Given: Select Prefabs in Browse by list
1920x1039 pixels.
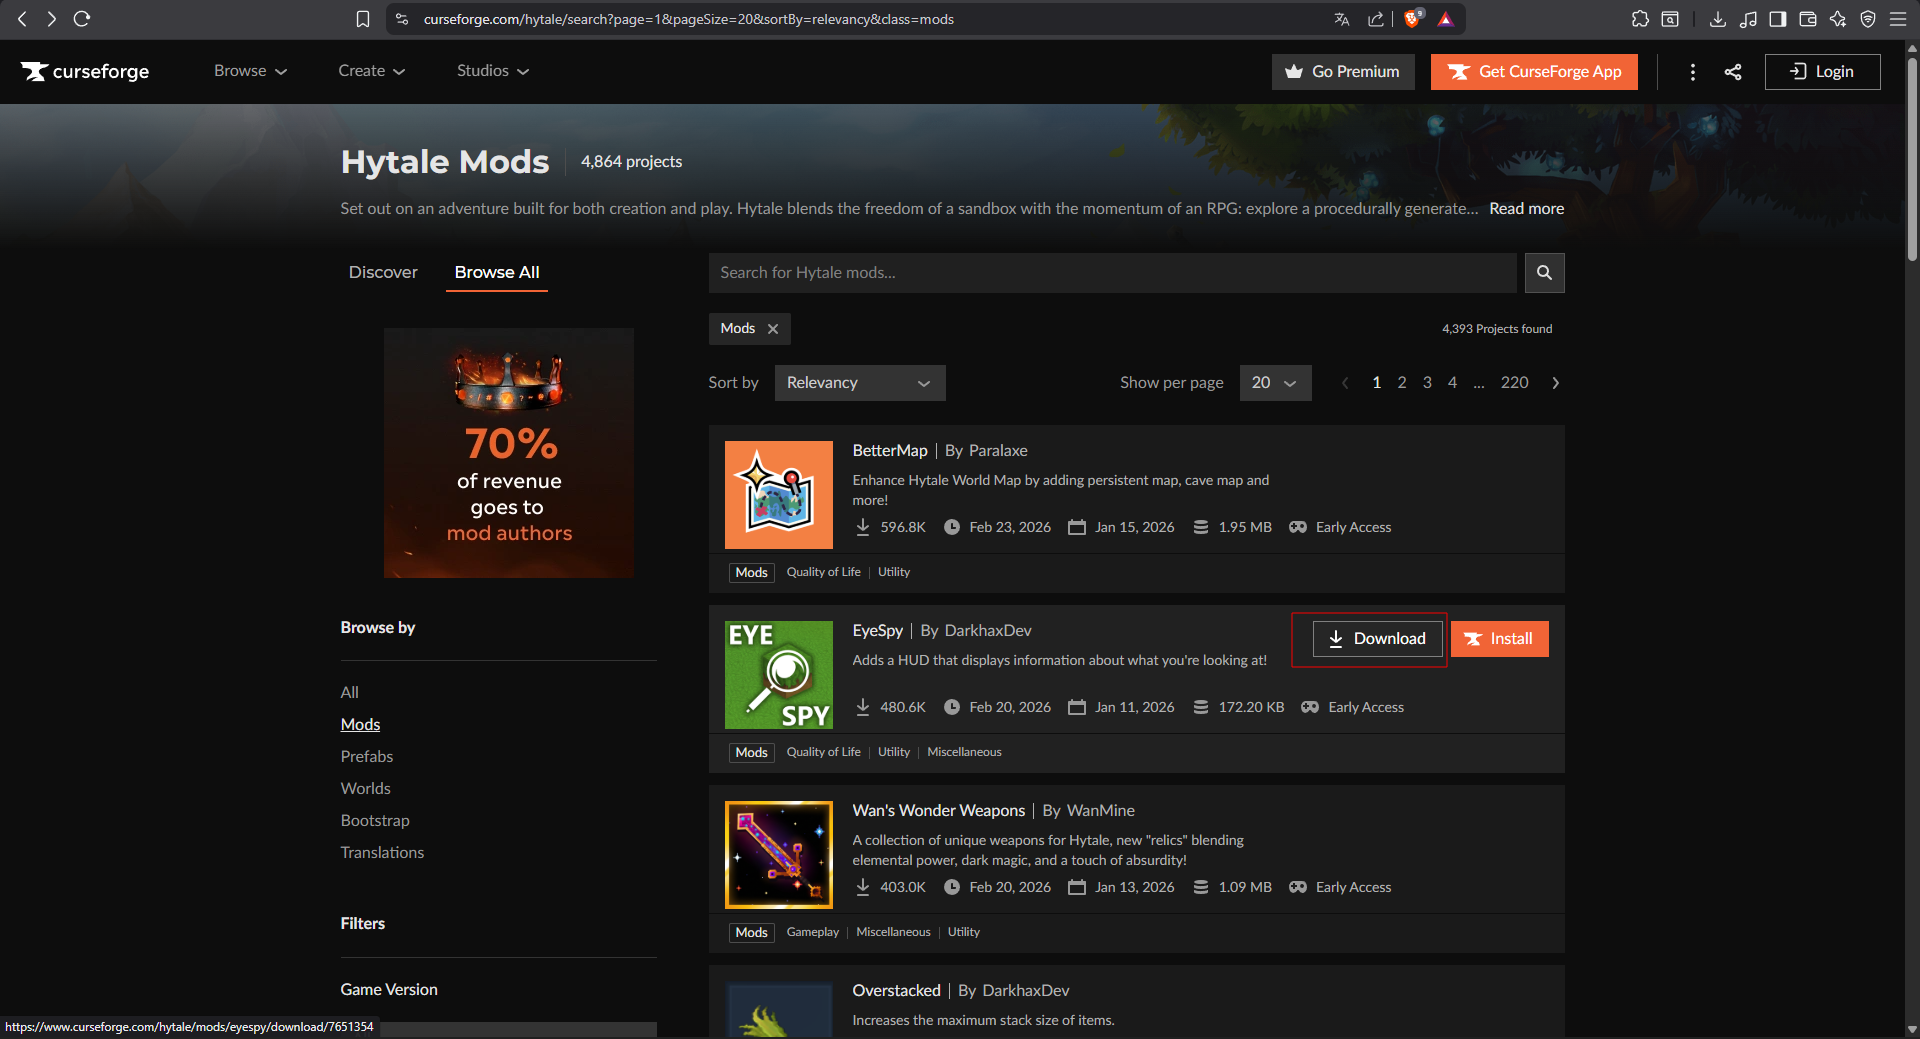Looking at the screenshot, I should 366,756.
